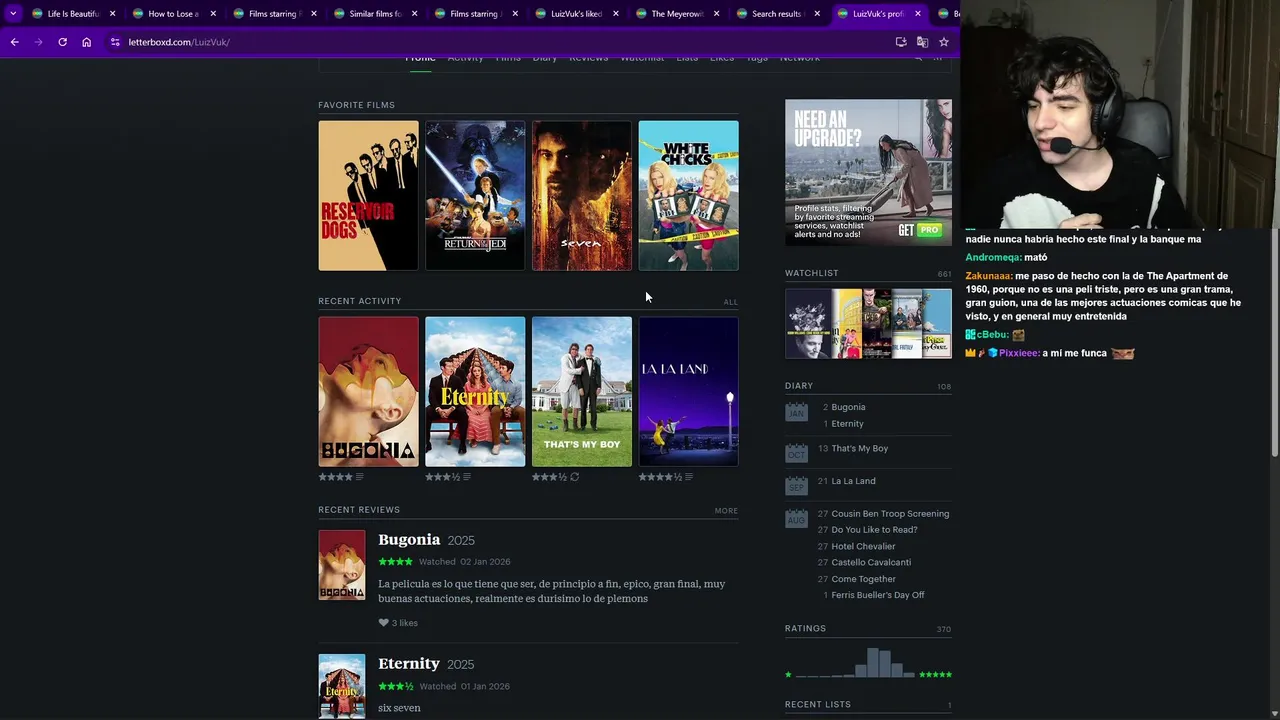The width and height of the screenshot is (1280, 720).
Task: Open the Reservoir Dogs favorite poster
Action: click(x=368, y=196)
